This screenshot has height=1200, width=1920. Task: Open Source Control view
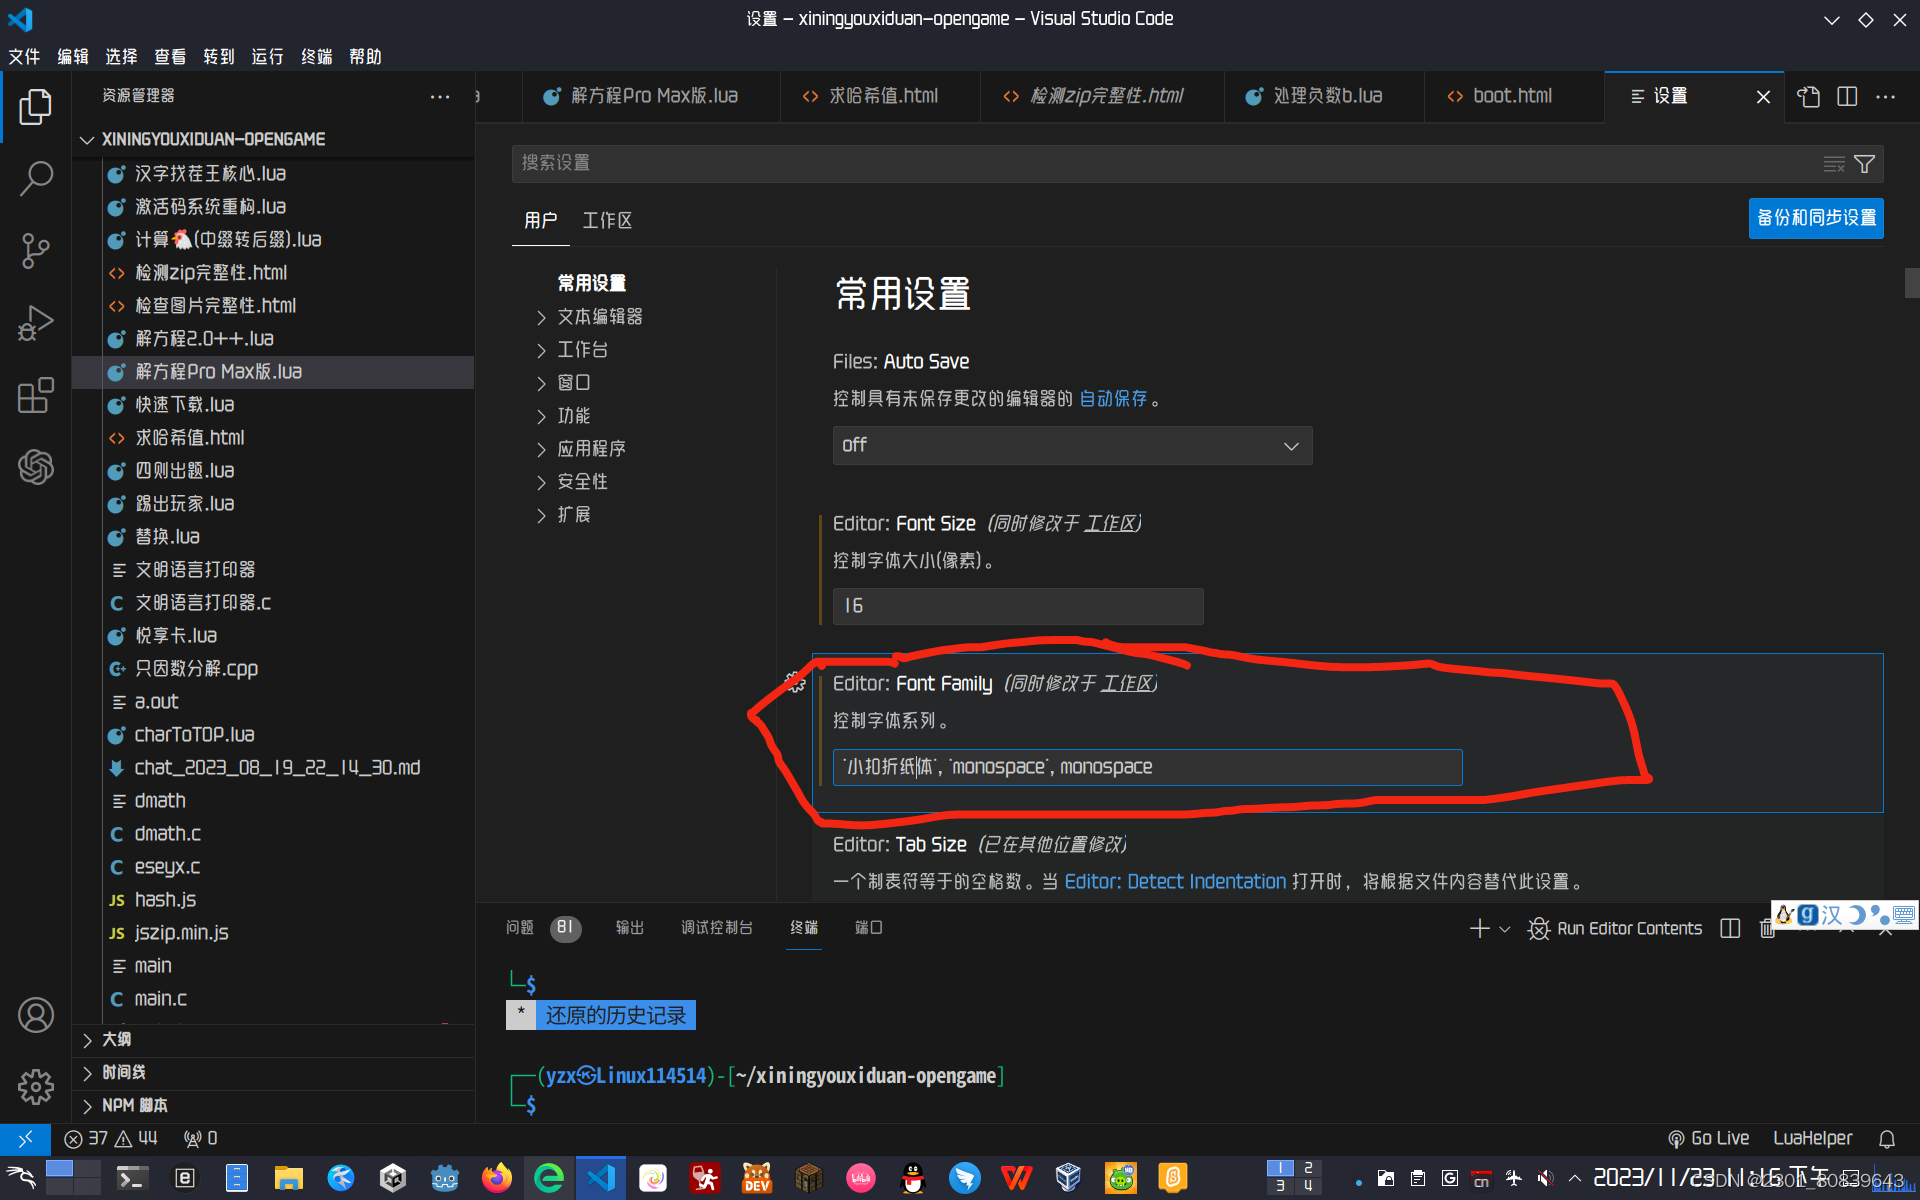[36, 251]
